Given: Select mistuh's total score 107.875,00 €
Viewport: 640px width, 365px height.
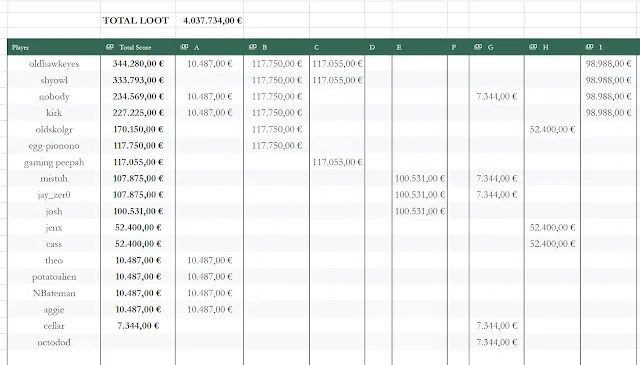Looking at the screenshot, I should [138, 178].
